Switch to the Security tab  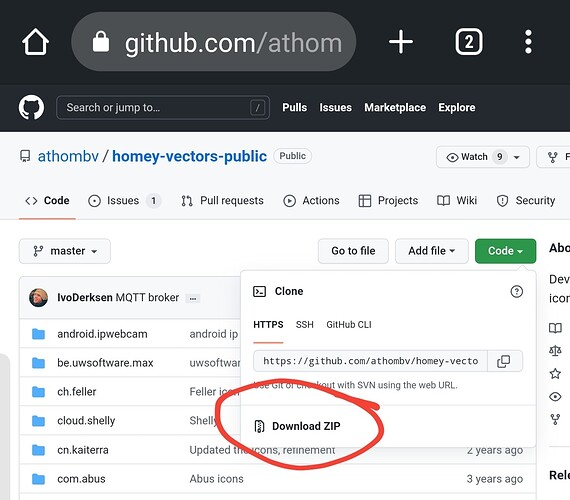pos(526,201)
